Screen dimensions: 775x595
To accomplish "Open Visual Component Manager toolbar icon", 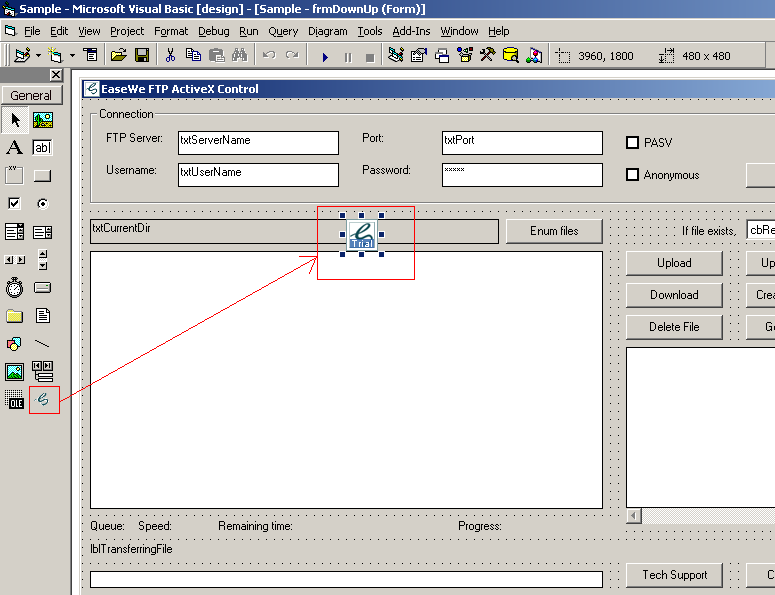I will pyautogui.click(x=534, y=55).
